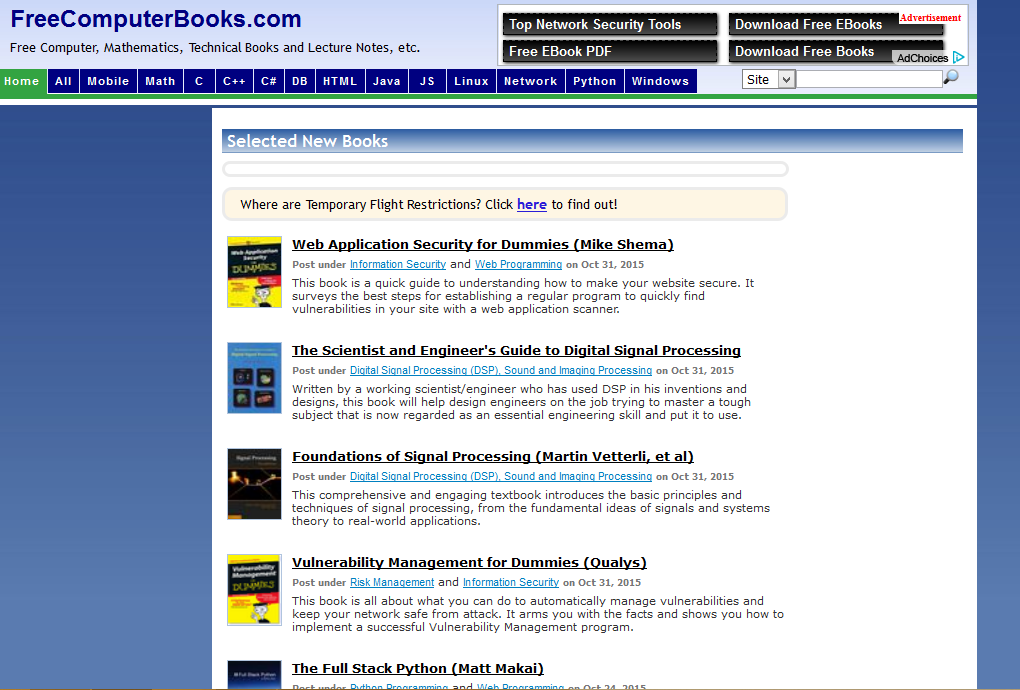Go to the Home tab
This screenshot has height=690, width=1020.
click(x=23, y=81)
